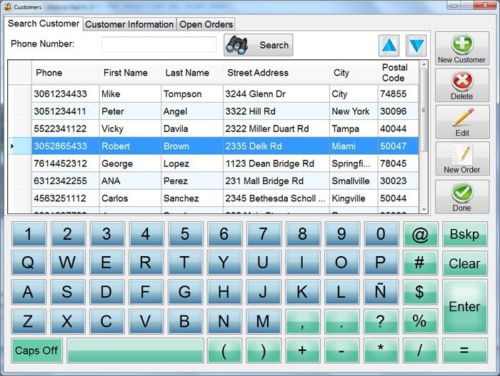Sort by the Last Name column header

tap(192, 73)
